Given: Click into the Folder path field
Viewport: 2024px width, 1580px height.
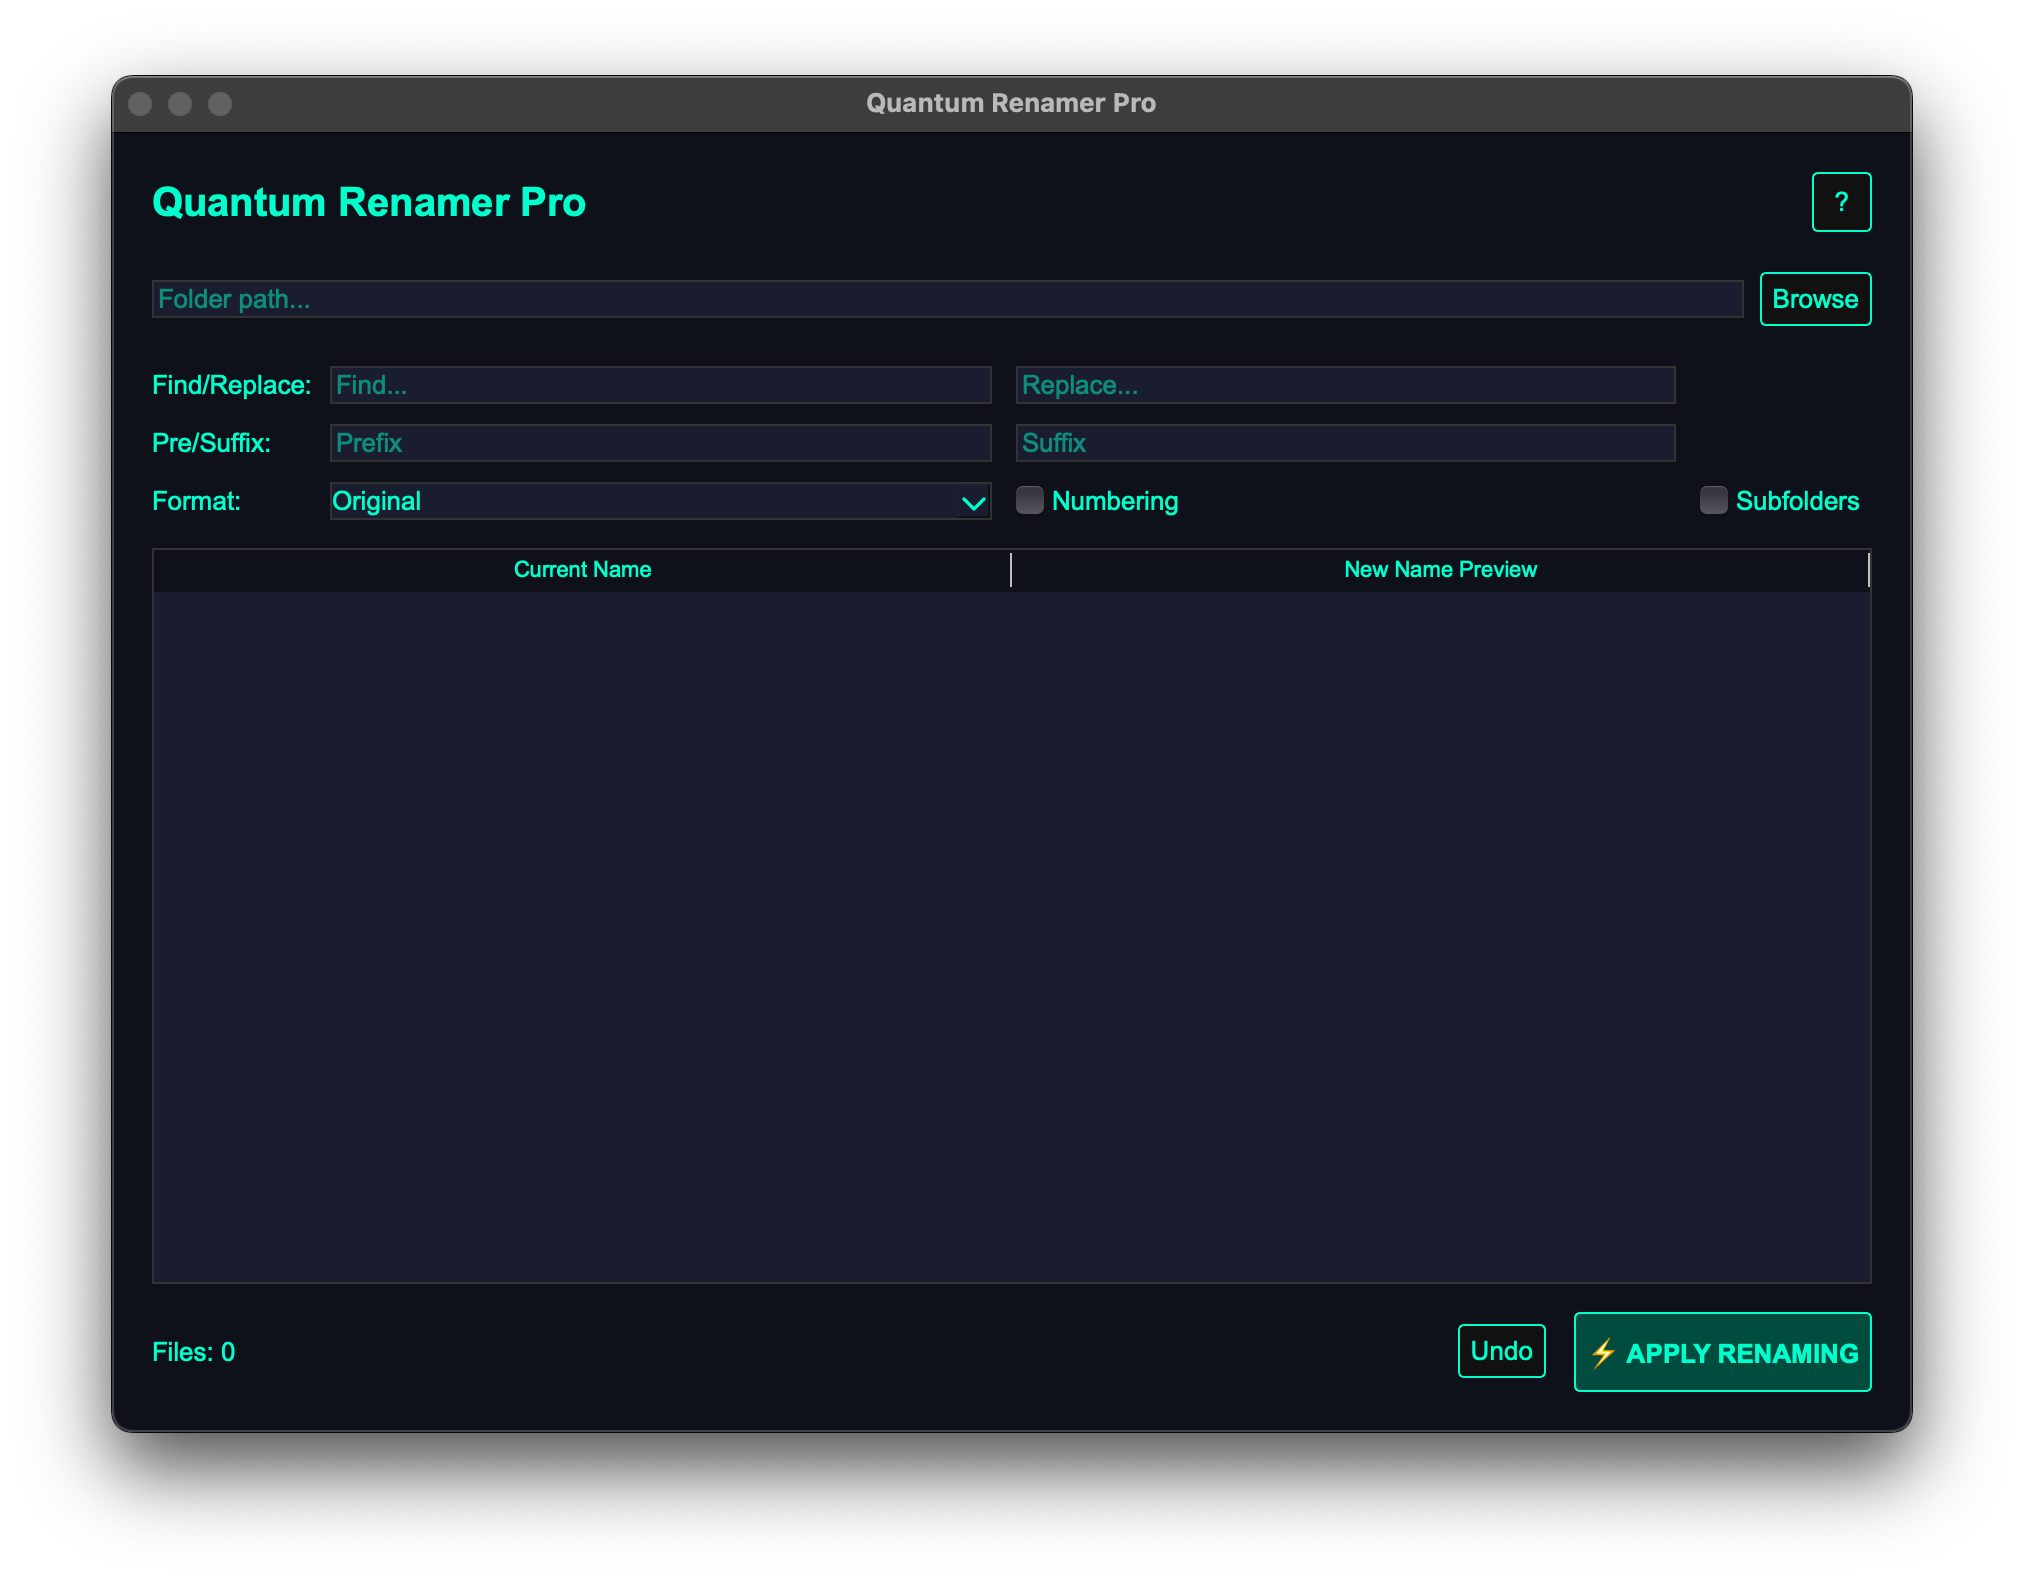Looking at the screenshot, I should (946, 299).
